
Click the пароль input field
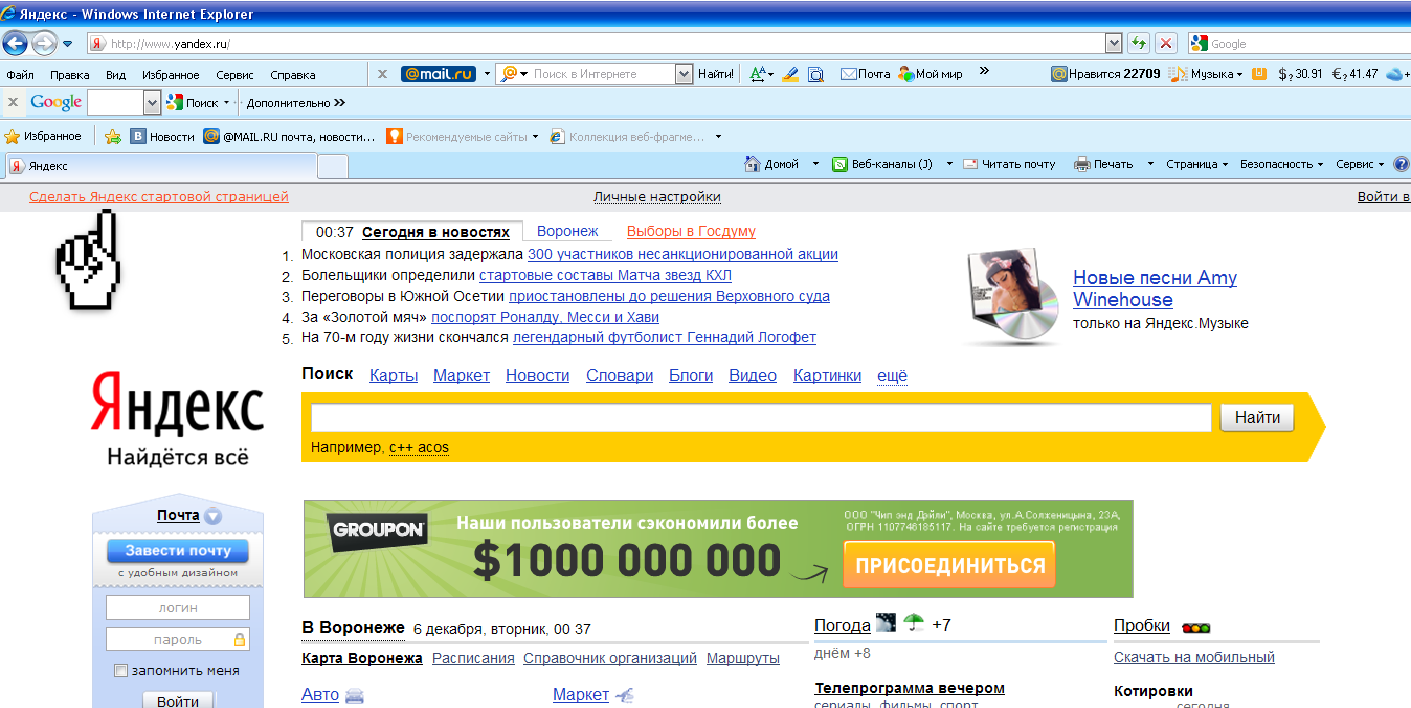[x=178, y=640]
